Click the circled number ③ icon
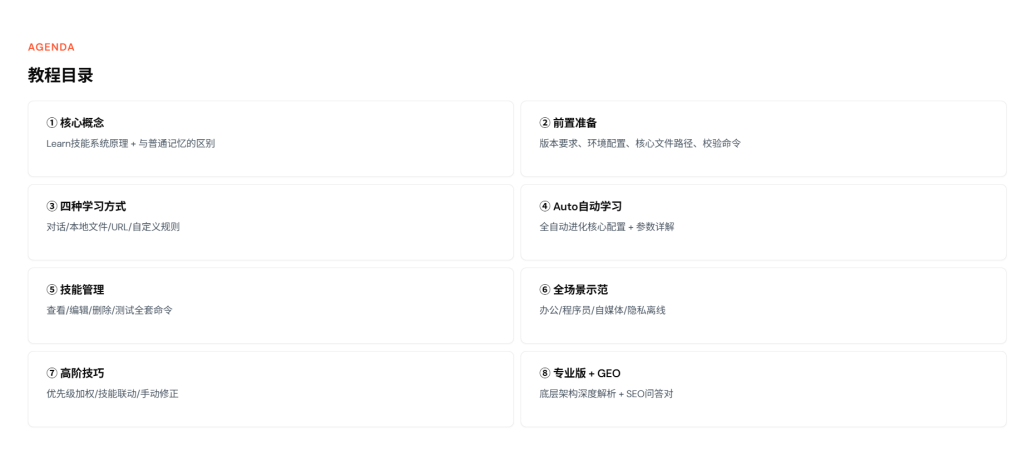The width and height of the screenshot is (1024, 450). click(52, 206)
